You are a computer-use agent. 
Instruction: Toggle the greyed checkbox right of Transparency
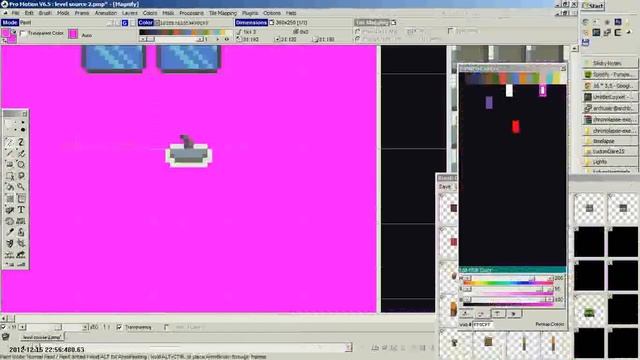[167, 327]
